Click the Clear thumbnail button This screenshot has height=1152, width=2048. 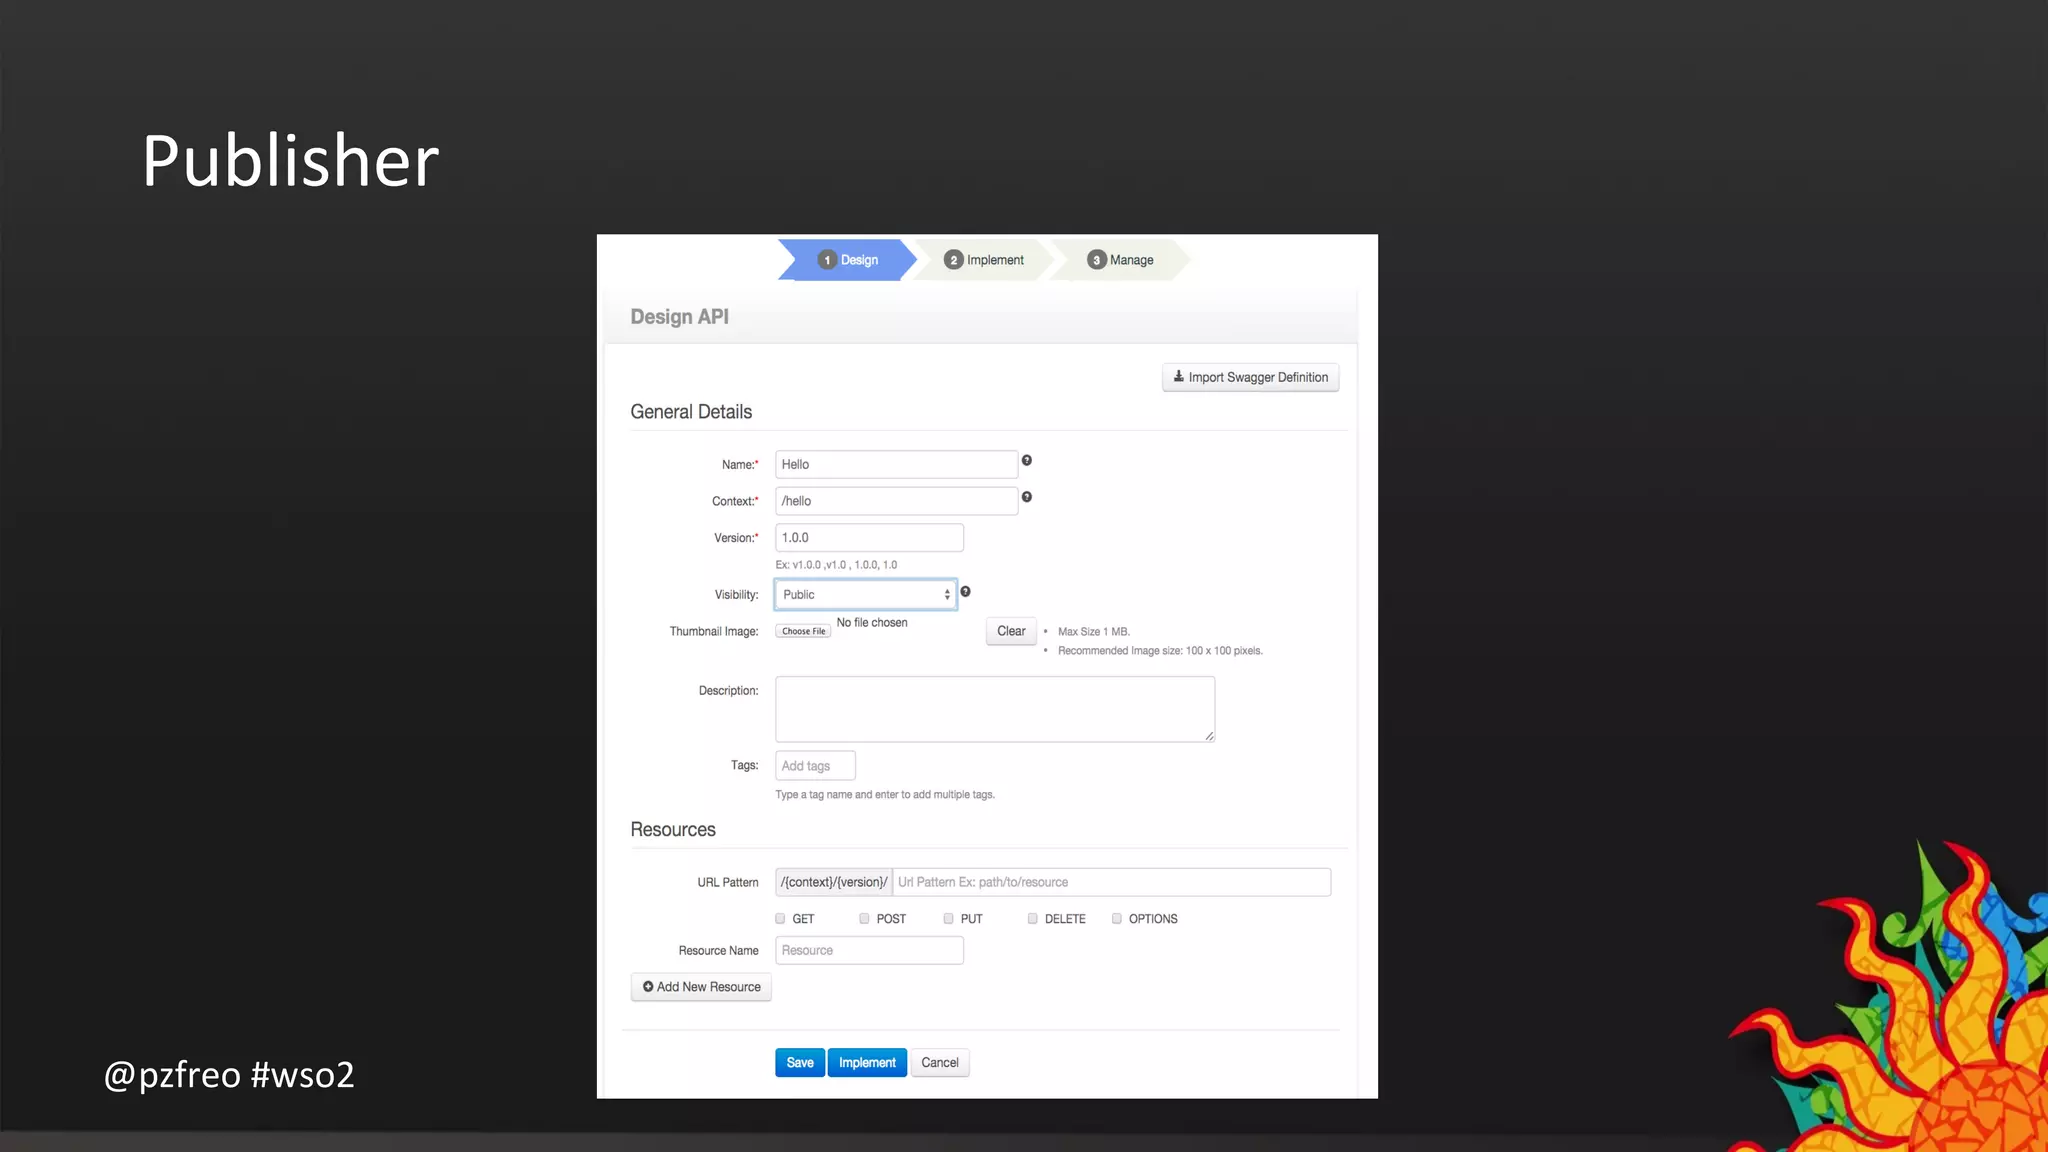point(1010,631)
